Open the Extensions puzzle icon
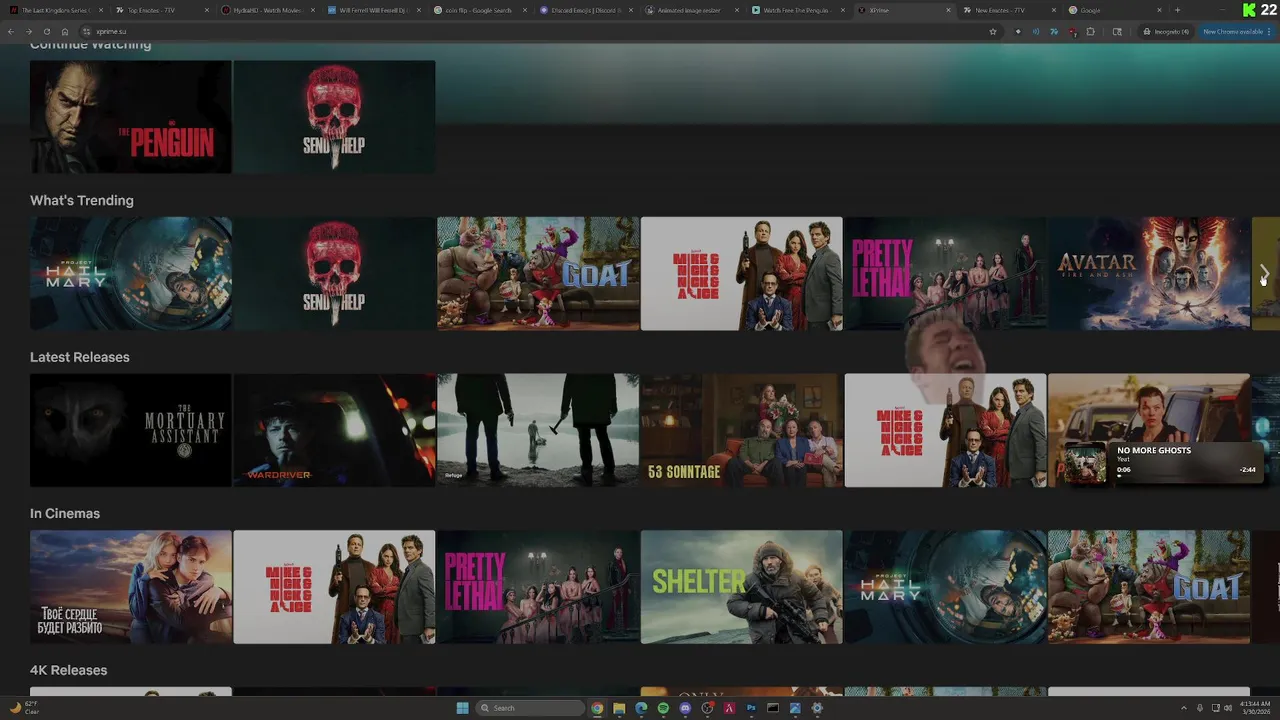Image resolution: width=1280 pixels, height=720 pixels. click(x=1090, y=32)
